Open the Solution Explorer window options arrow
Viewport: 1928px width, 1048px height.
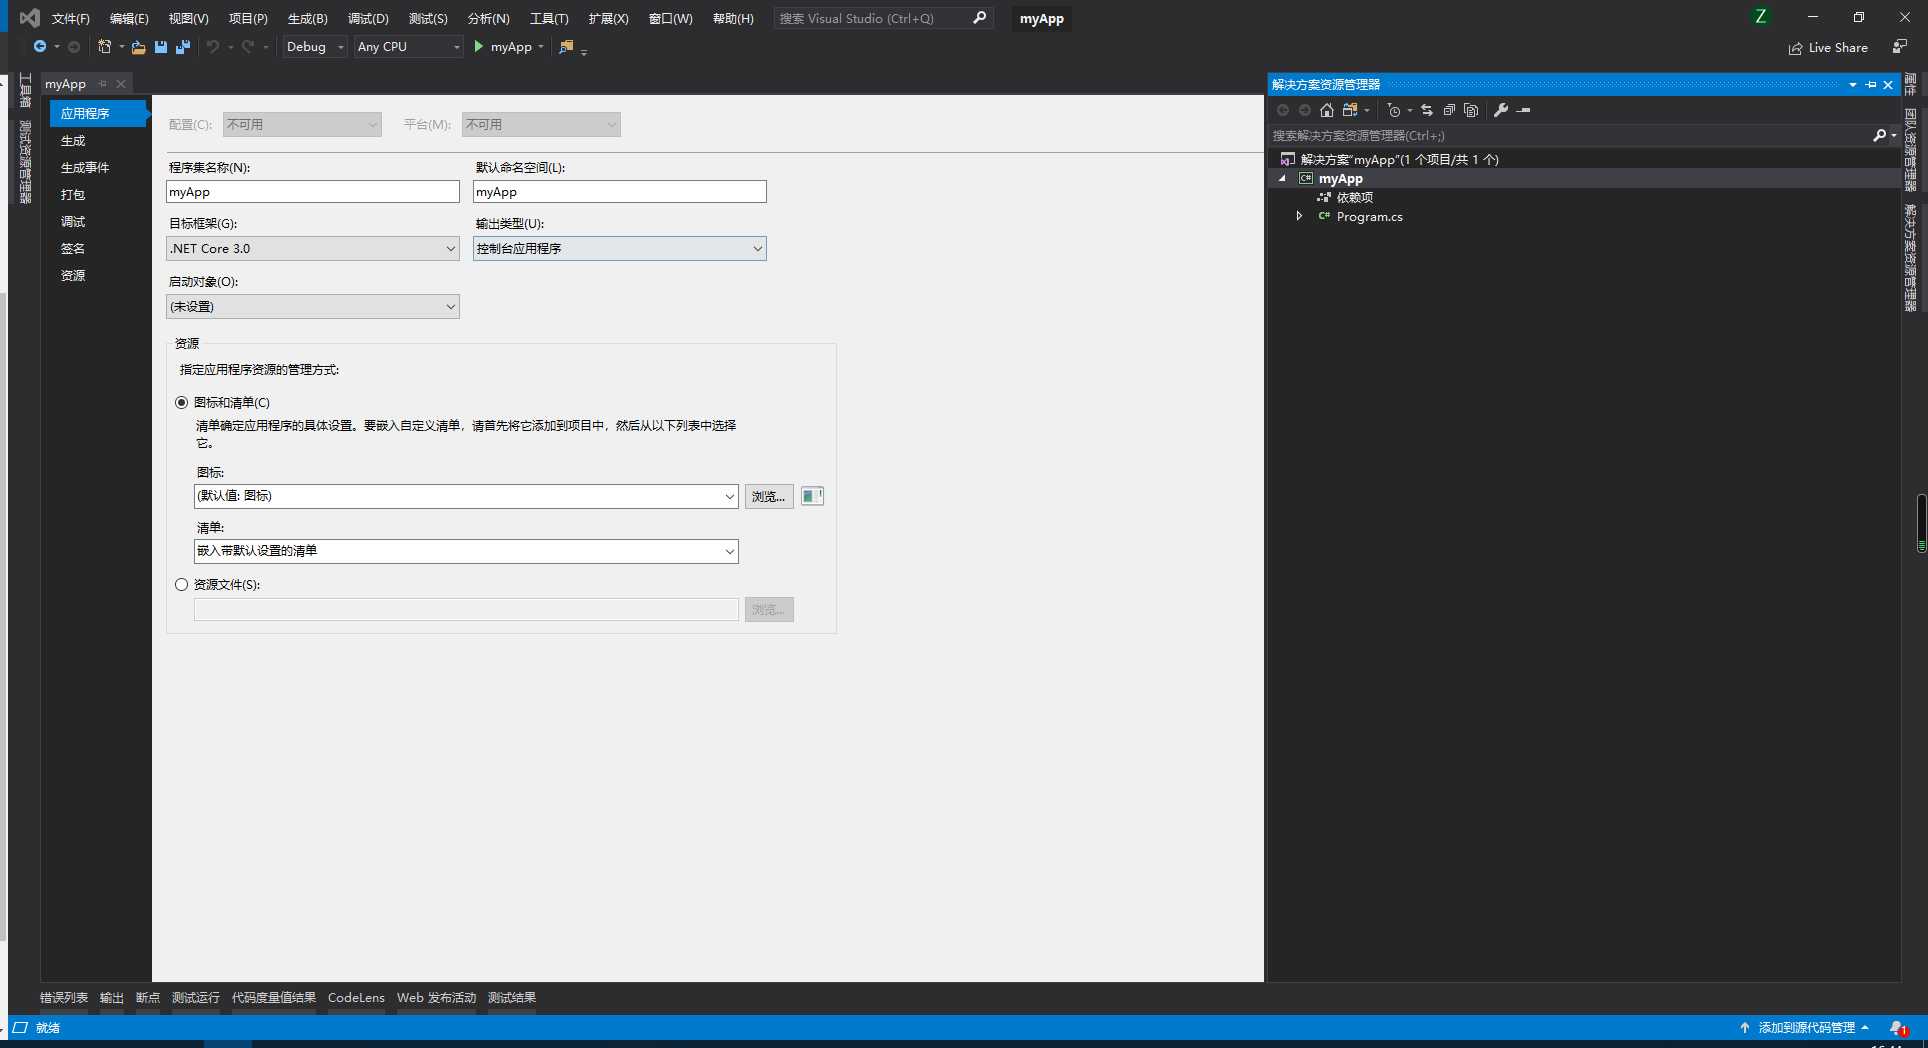(x=1853, y=85)
